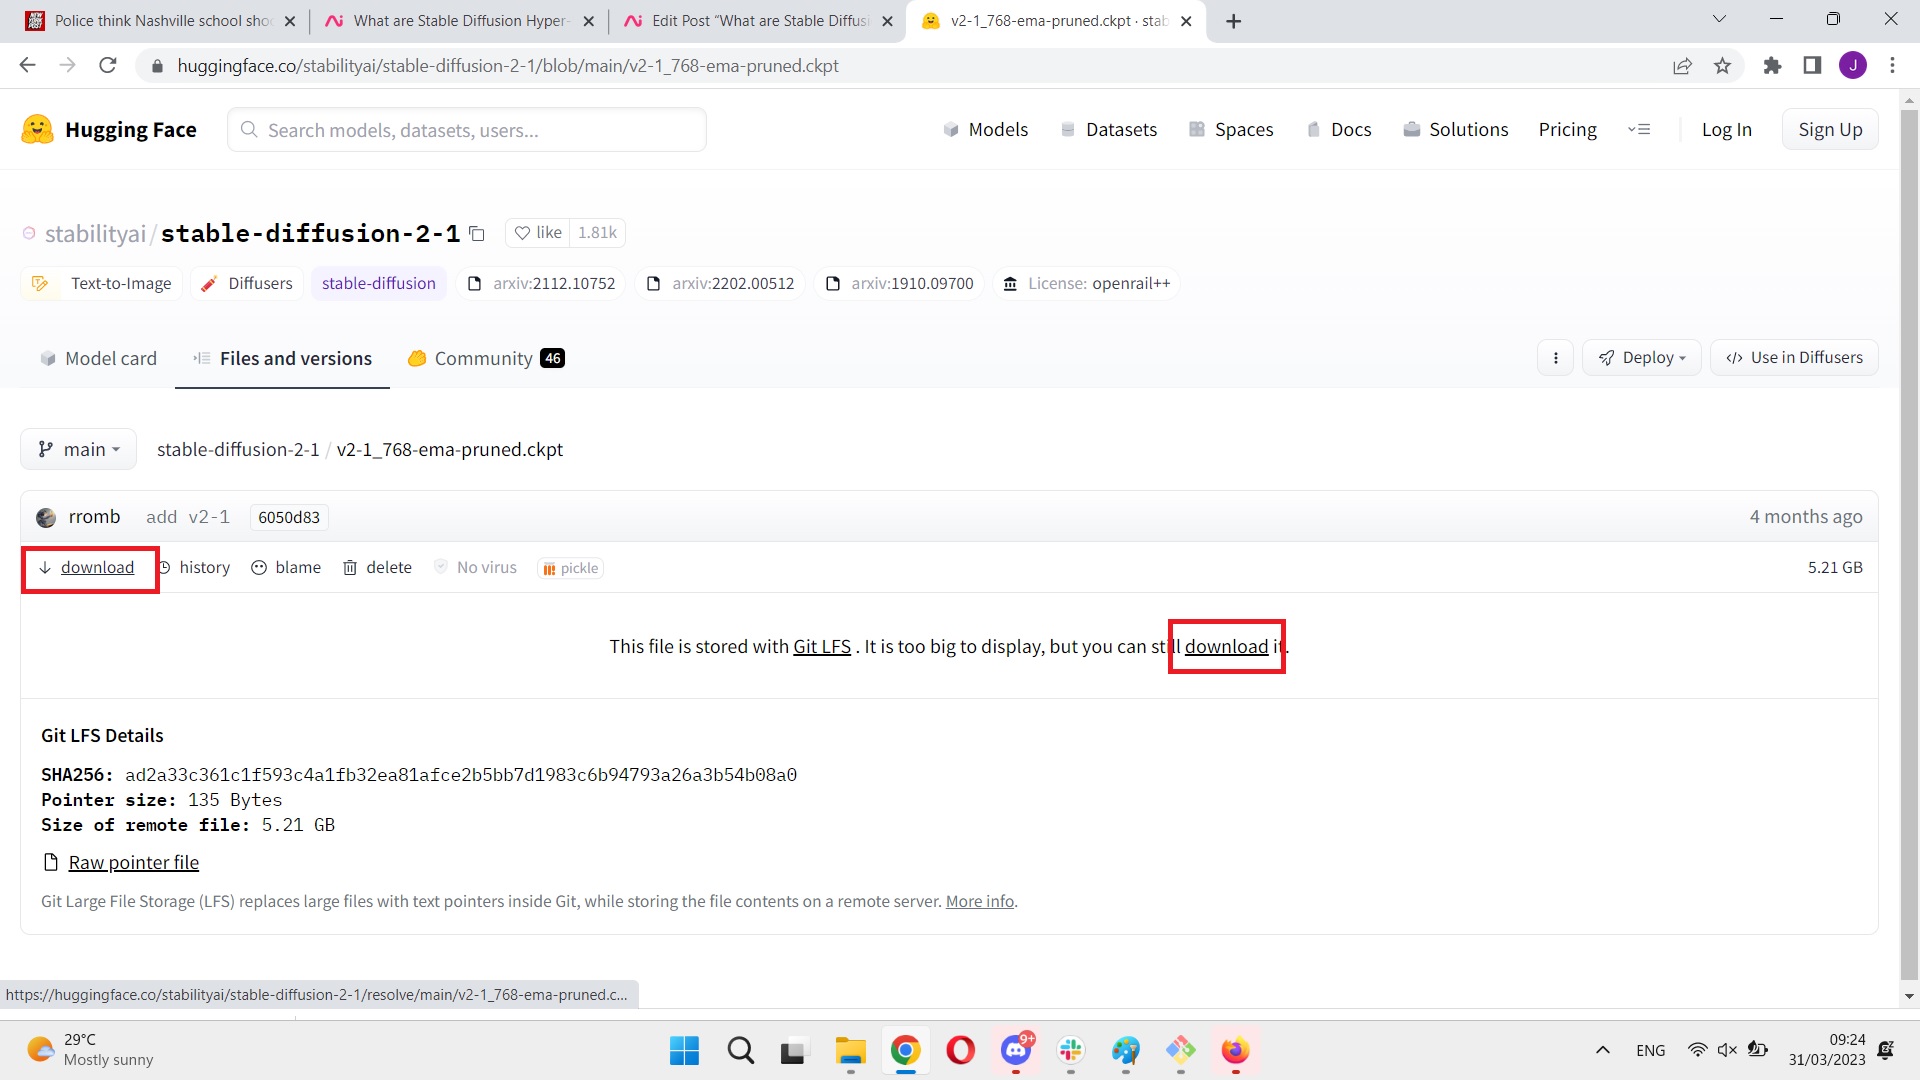Screen dimensions: 1920x1080
Task: Toggle the browser side panel icon
Action: click(1812, 66)
